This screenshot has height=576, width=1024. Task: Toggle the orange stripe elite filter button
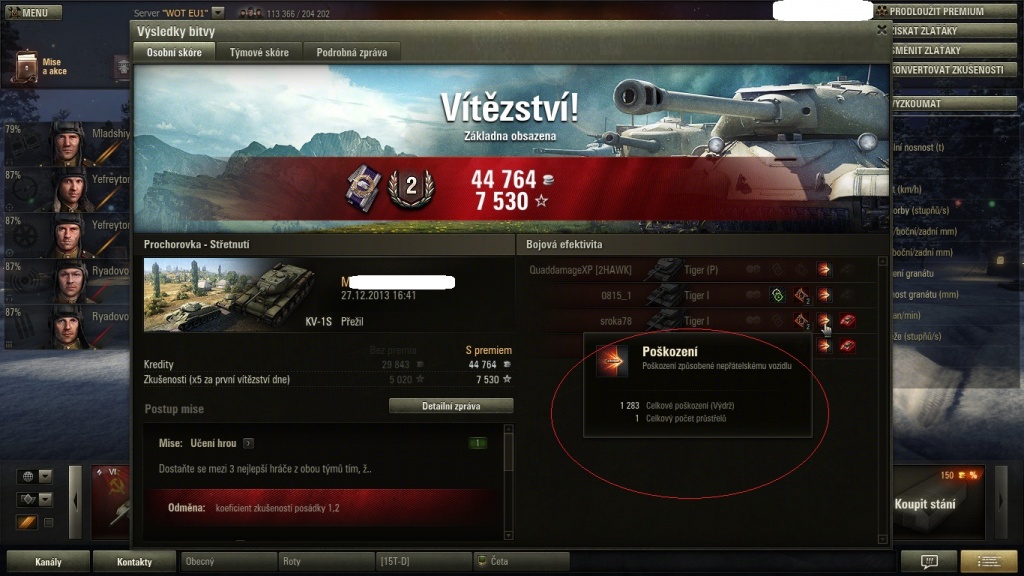[27, 522]
